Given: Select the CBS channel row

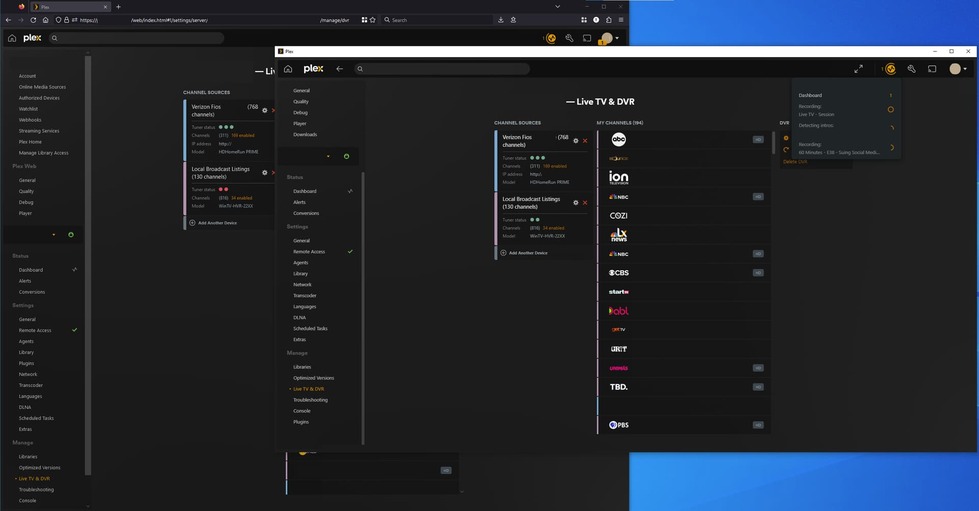Looking at the screenshot, I should 684,273.
